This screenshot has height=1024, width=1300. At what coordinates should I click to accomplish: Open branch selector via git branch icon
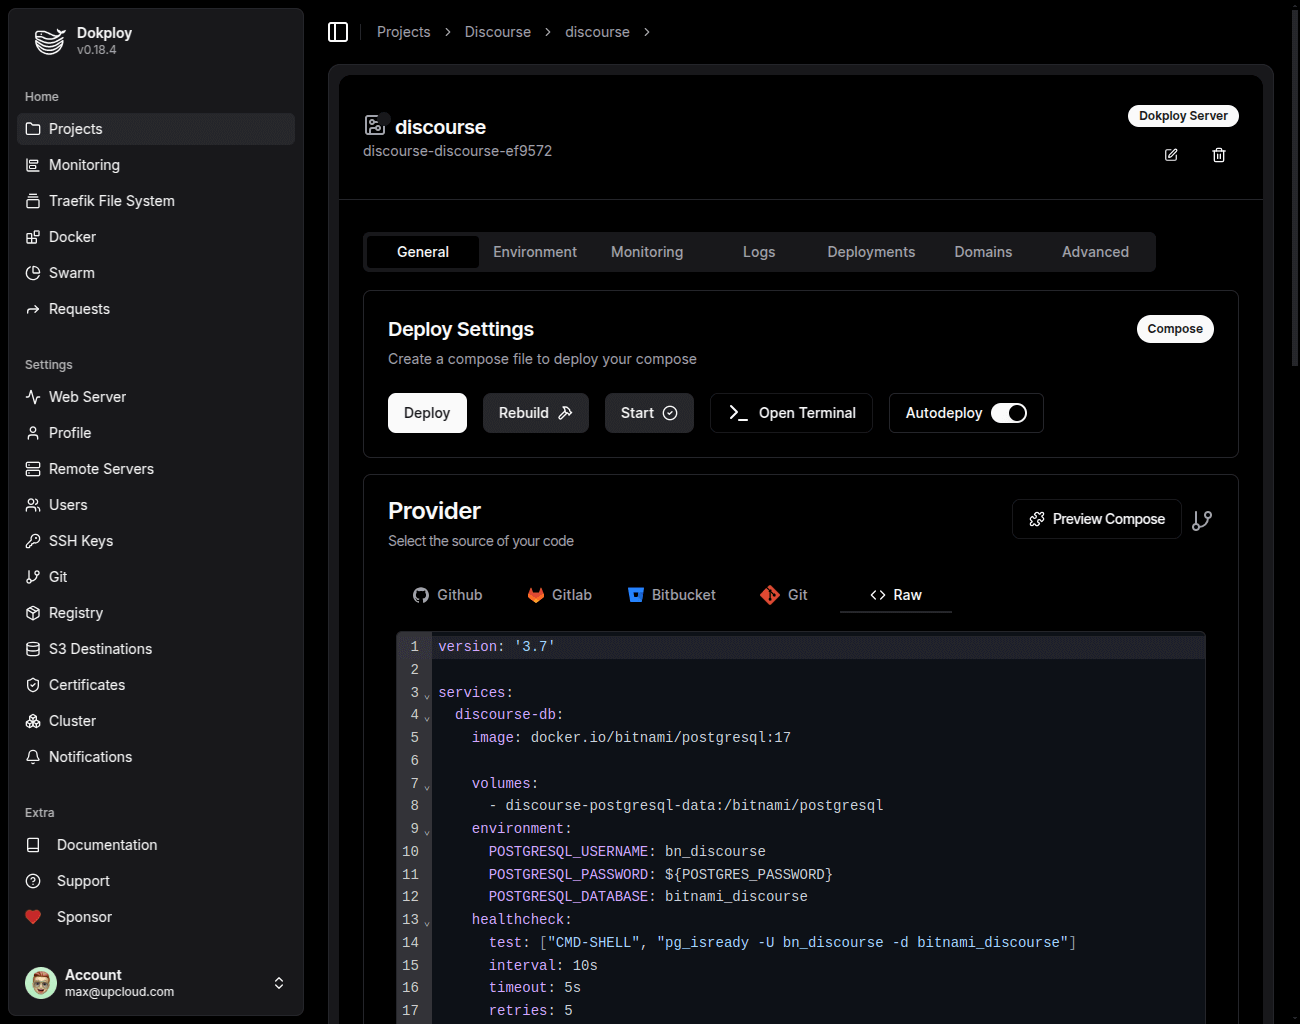tap(1202, 519)
